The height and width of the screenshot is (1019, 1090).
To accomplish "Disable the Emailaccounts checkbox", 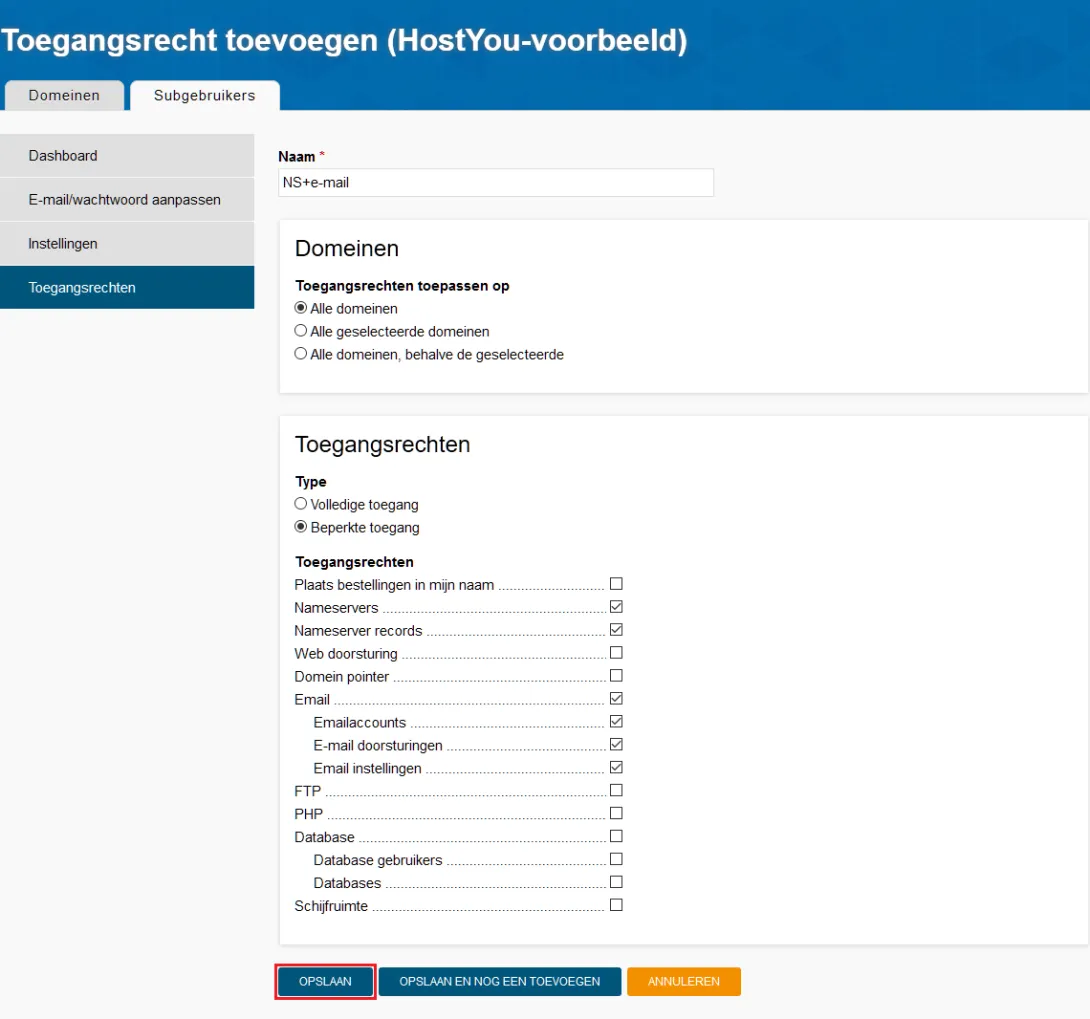I will tap(616, 721).
